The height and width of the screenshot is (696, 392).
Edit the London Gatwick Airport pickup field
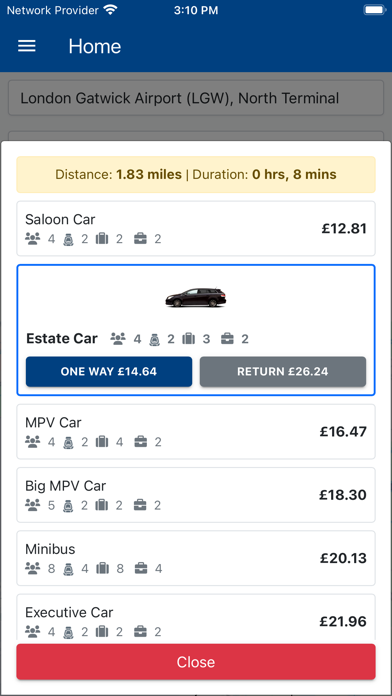pos(196,98)
